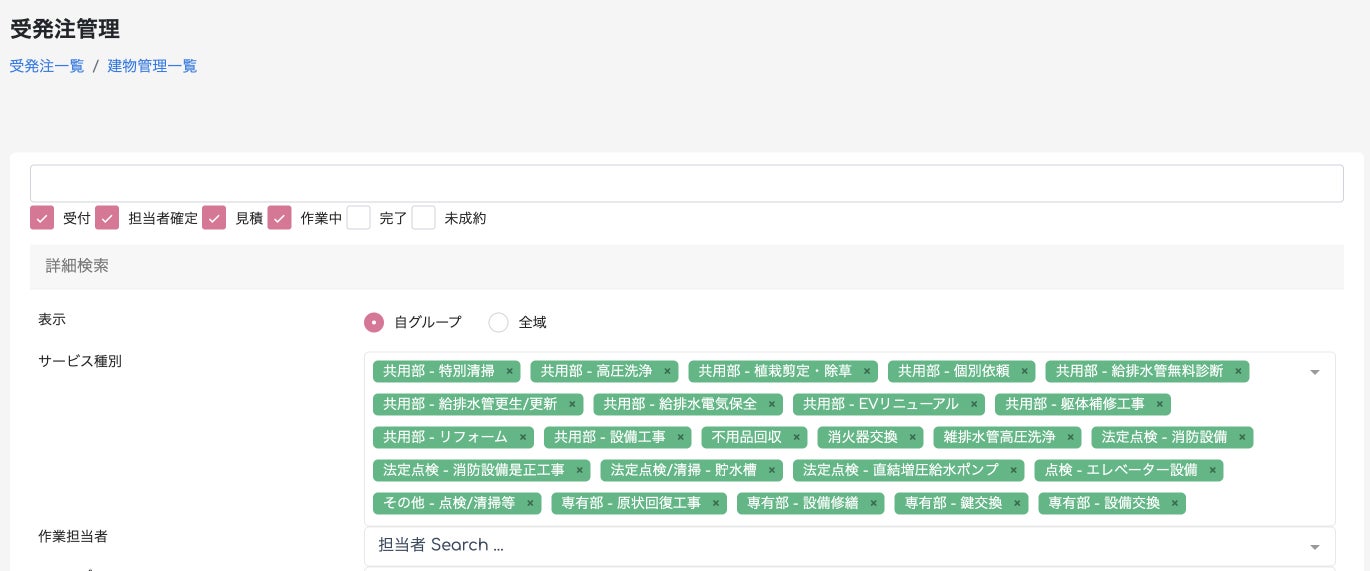Check the 未成約 checkbox
The height and width of the screenshot is (571, 1370).
[x=424, y=217]
